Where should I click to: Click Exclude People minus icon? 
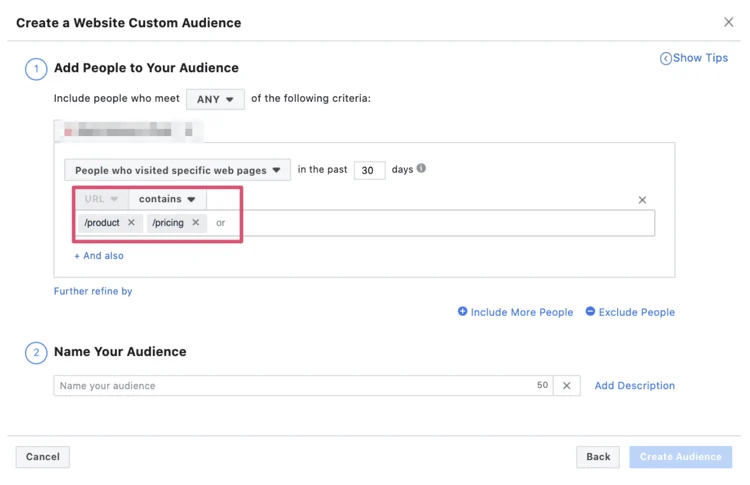click(590, 312)
